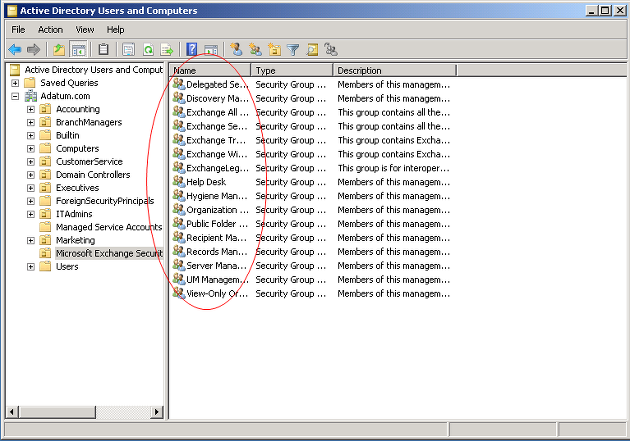Show or hide the Action pane icon
The image size is (630, 441).
(211, 50)
